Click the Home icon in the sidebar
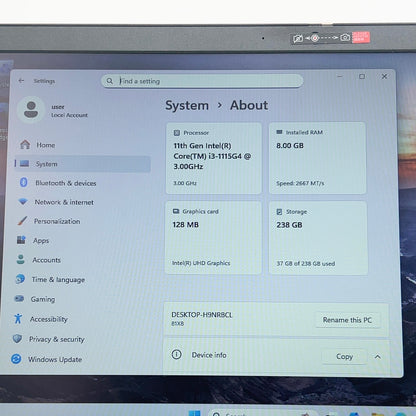The image size is (416, 416). coord(25,144)
